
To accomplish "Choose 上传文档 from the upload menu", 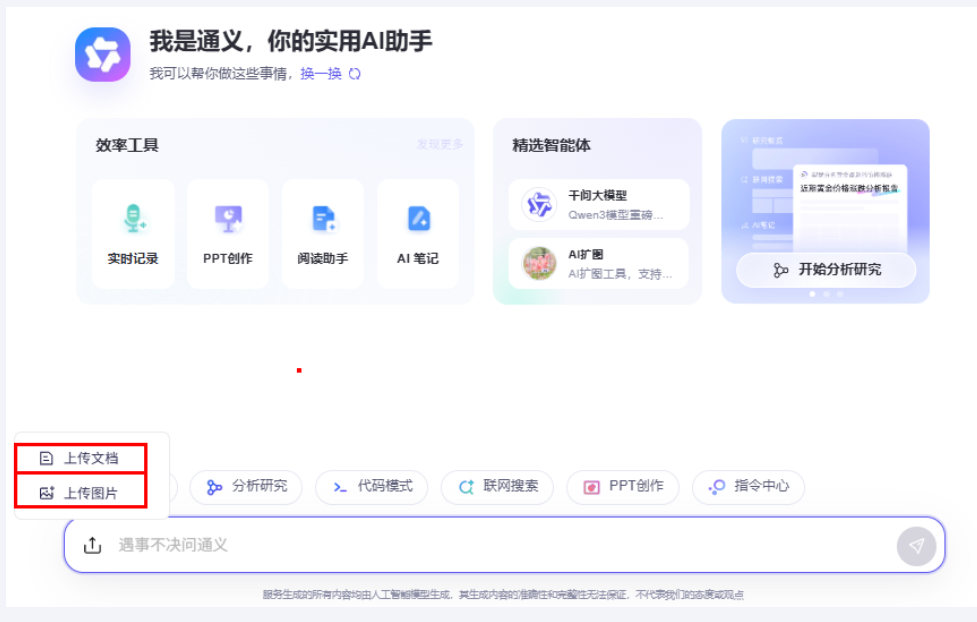I will pyautogui.click(x=81, y=458).
